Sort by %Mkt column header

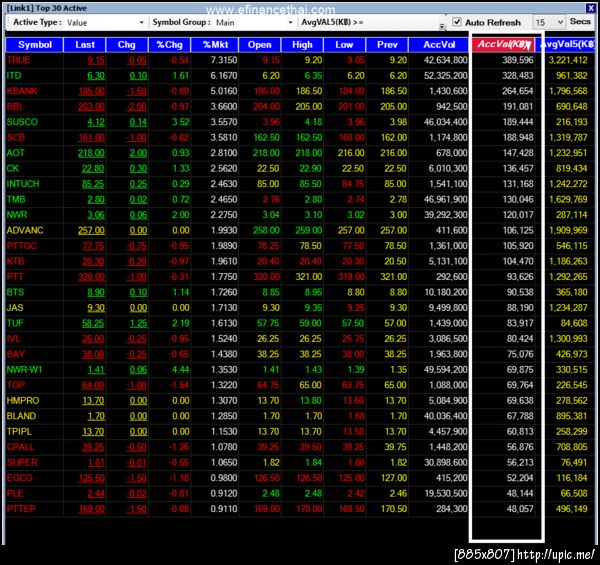tap(215, 45)
